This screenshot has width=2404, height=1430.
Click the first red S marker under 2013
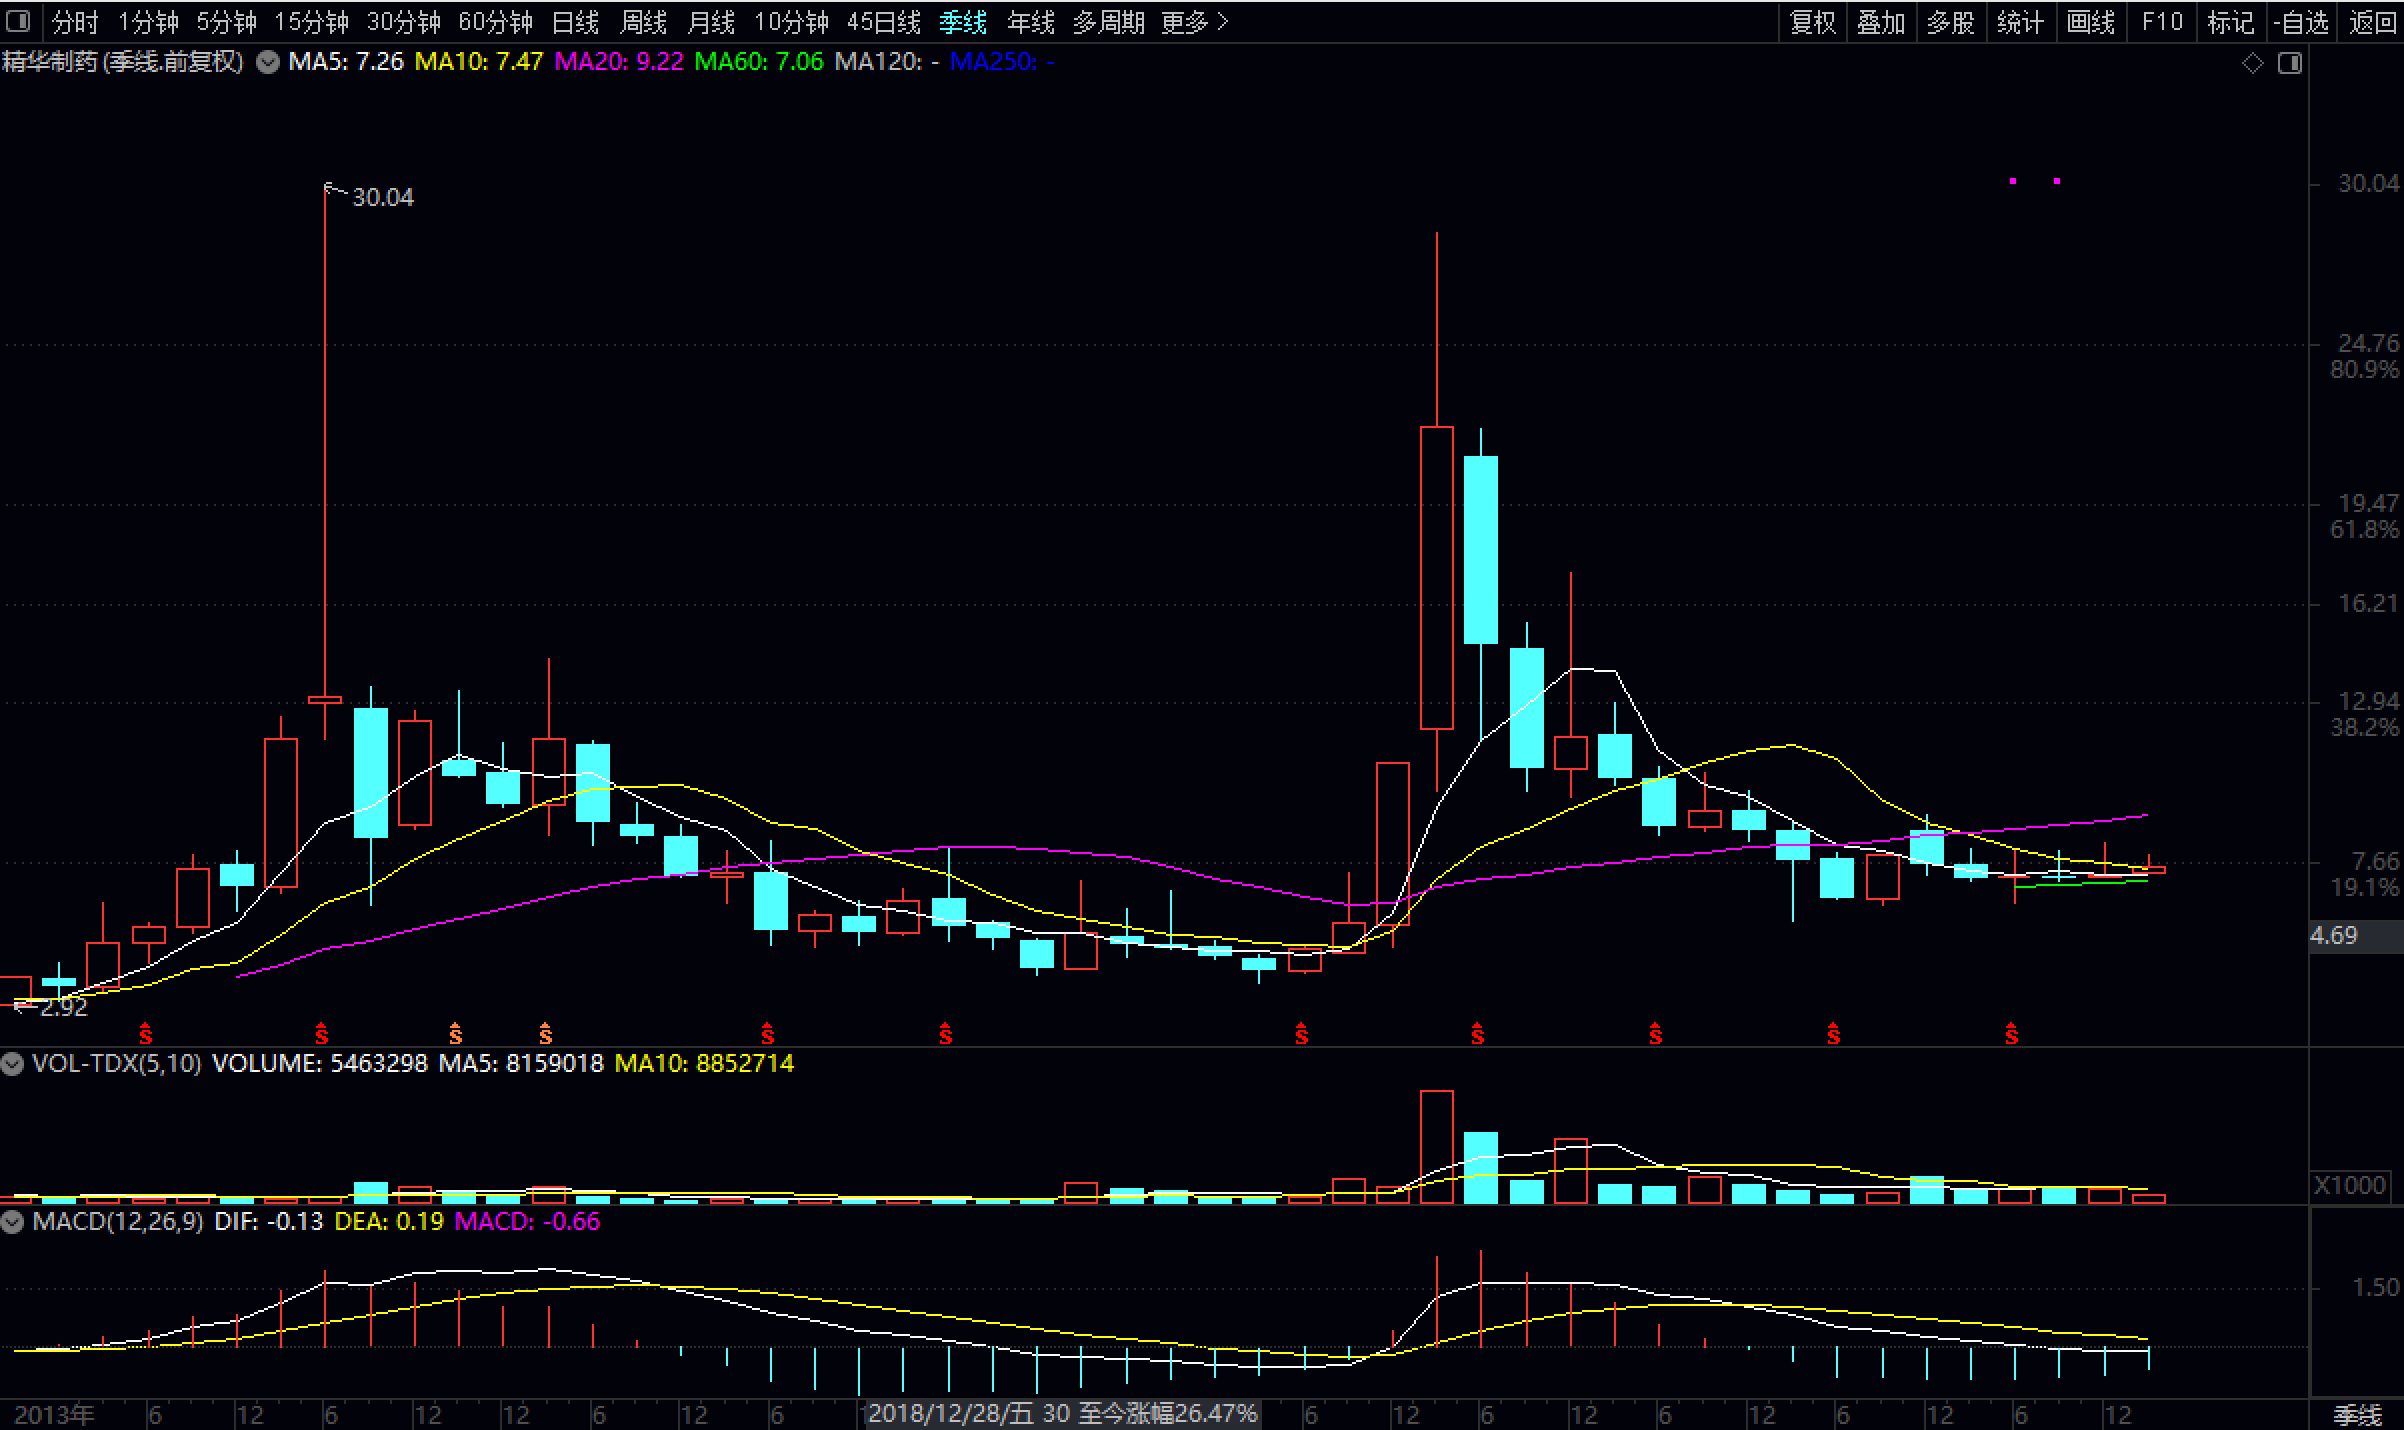145,1032
